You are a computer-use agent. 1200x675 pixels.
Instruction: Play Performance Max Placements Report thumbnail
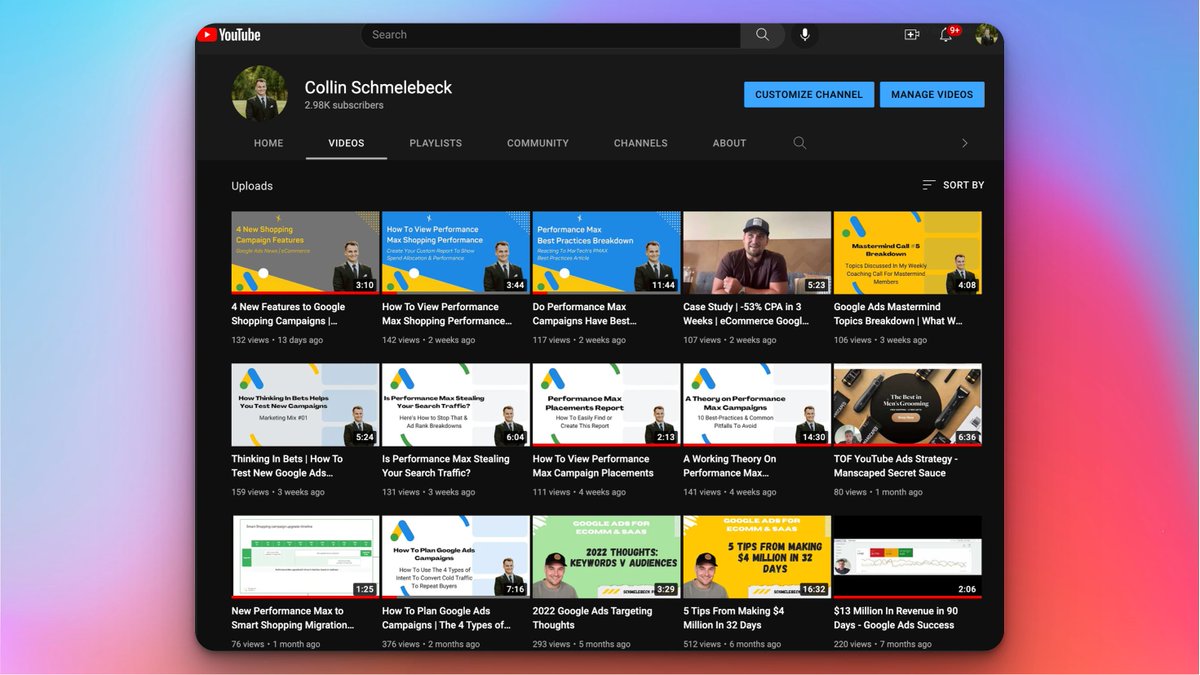click(x=606, y=405)
